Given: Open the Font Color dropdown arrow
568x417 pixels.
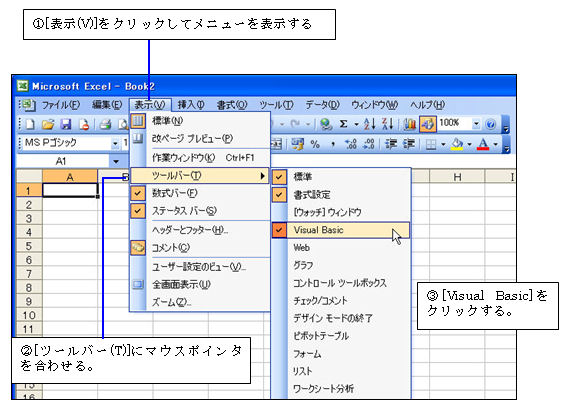Looking at the screenshot, I should coord(496,145).
